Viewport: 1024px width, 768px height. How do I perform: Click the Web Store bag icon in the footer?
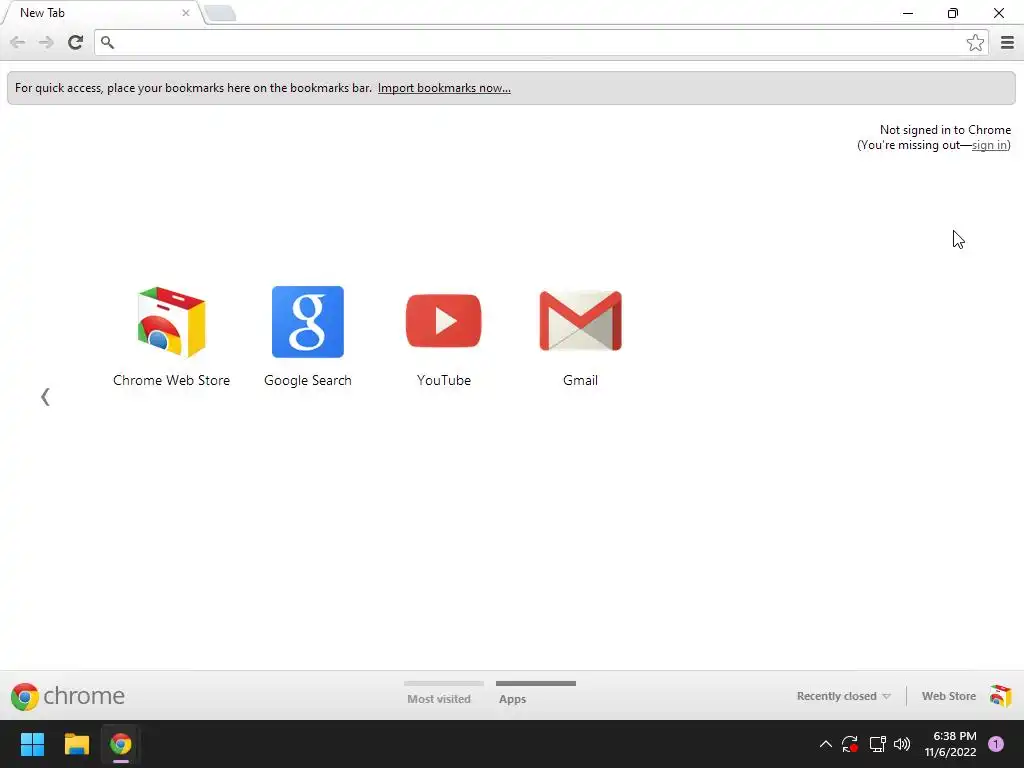[1000, 696]
